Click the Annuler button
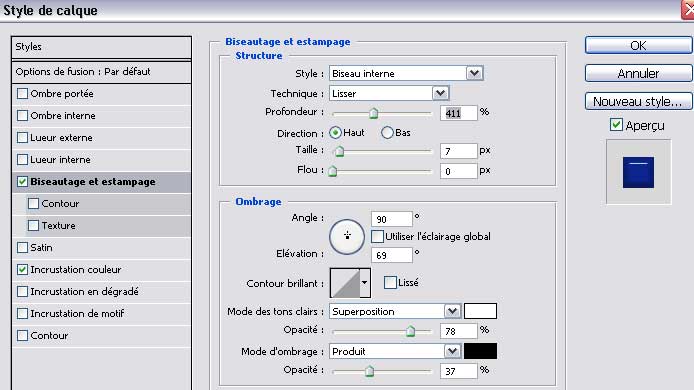This screenshot has height=390, width=694. 638,73
